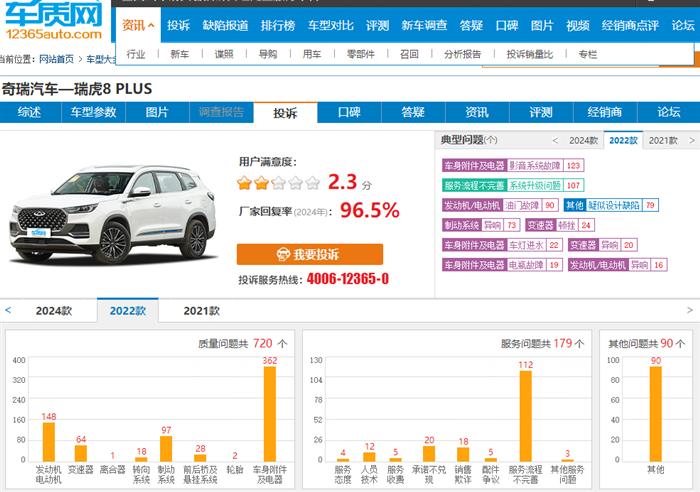
Task: Open 新车调查 in the top navigation
Action: (x=424, y=25)
